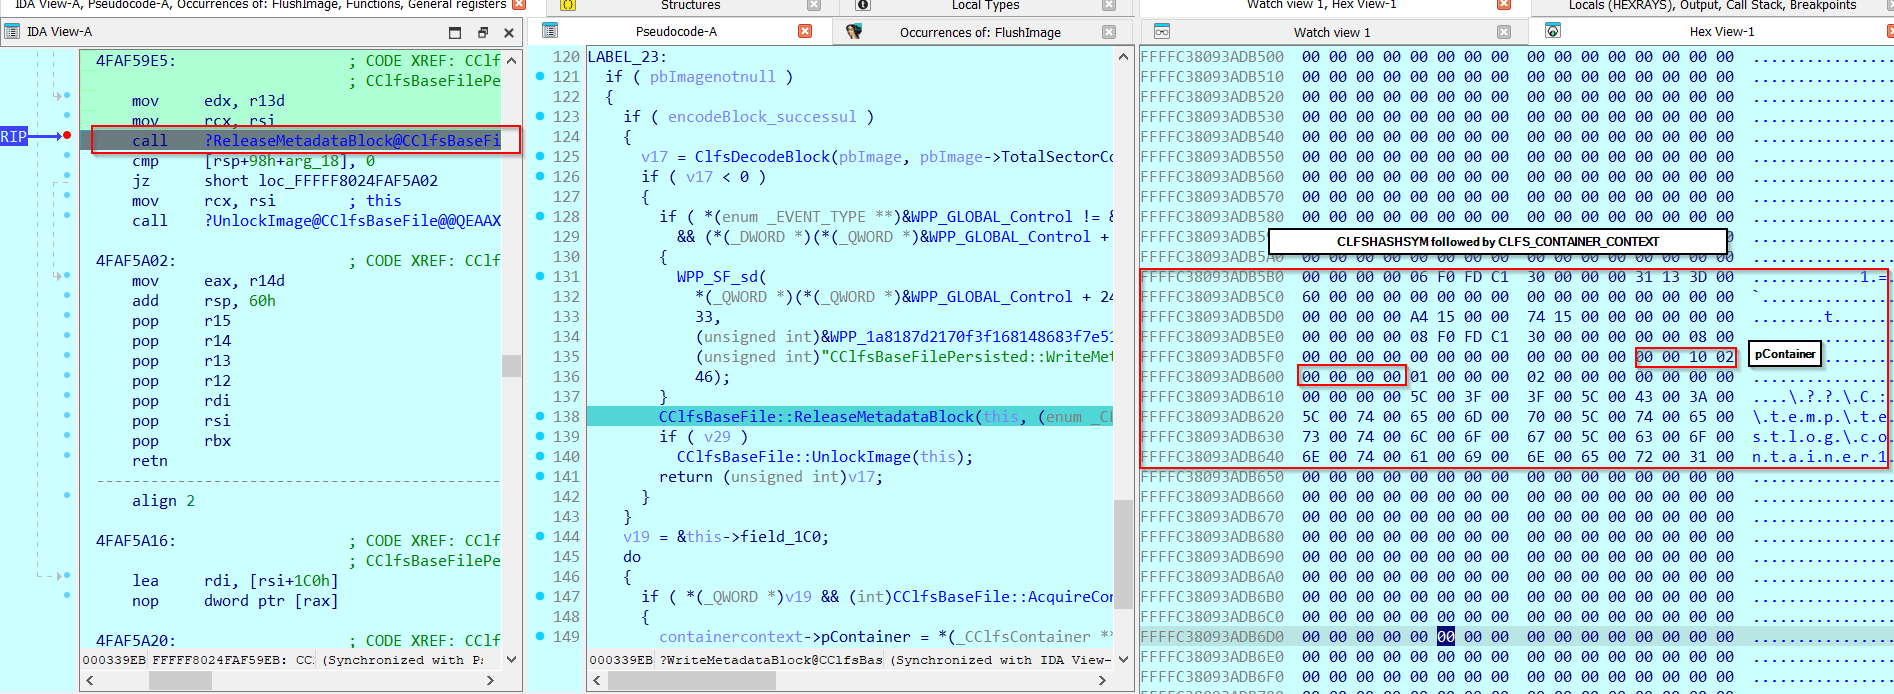Click the yellow Structures tab icon
This screenshot has width=1894, height=694.
point(568,5)
